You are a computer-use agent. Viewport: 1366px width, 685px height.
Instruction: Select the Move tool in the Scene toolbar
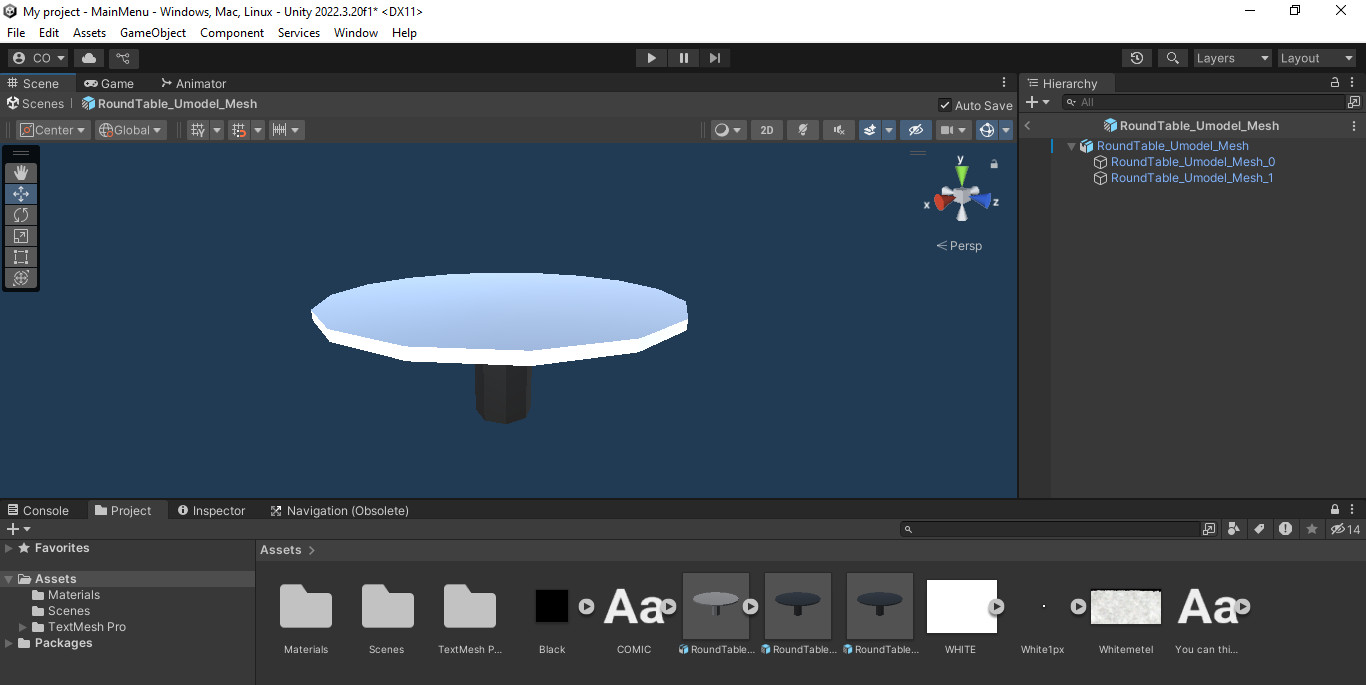coord(20,193)
